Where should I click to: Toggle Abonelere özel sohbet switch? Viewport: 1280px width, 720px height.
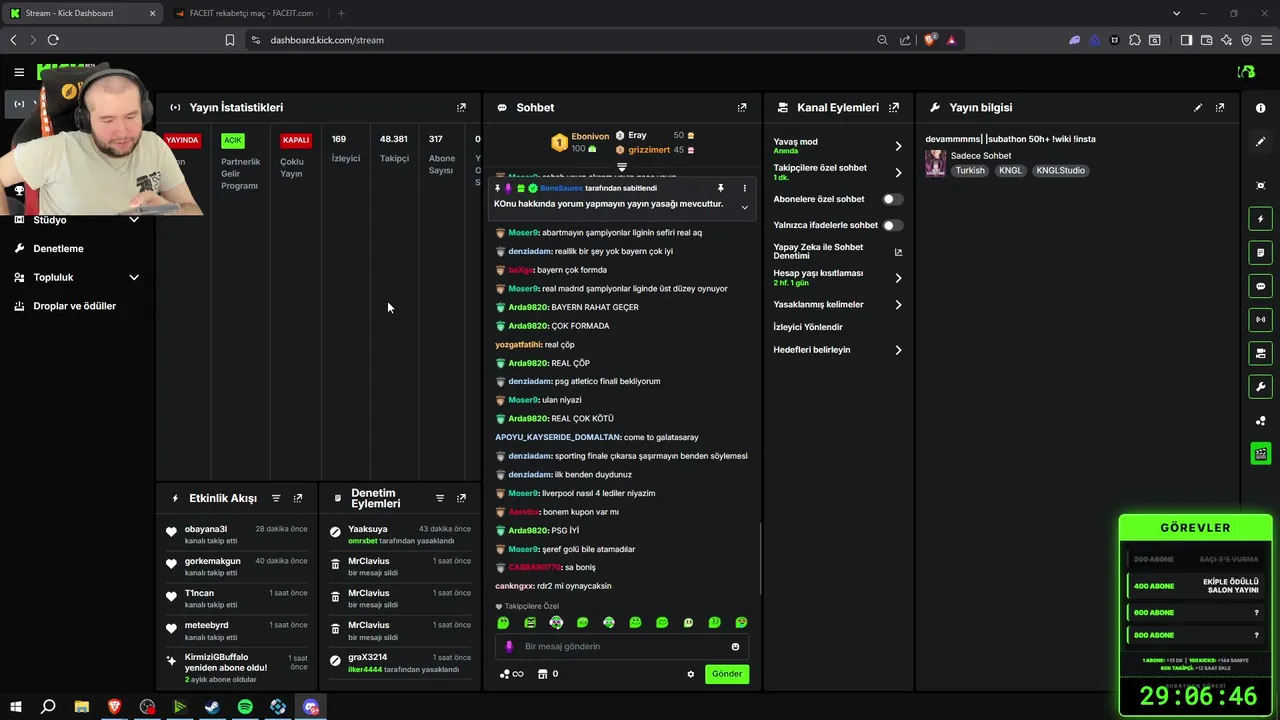pos(892,199)
